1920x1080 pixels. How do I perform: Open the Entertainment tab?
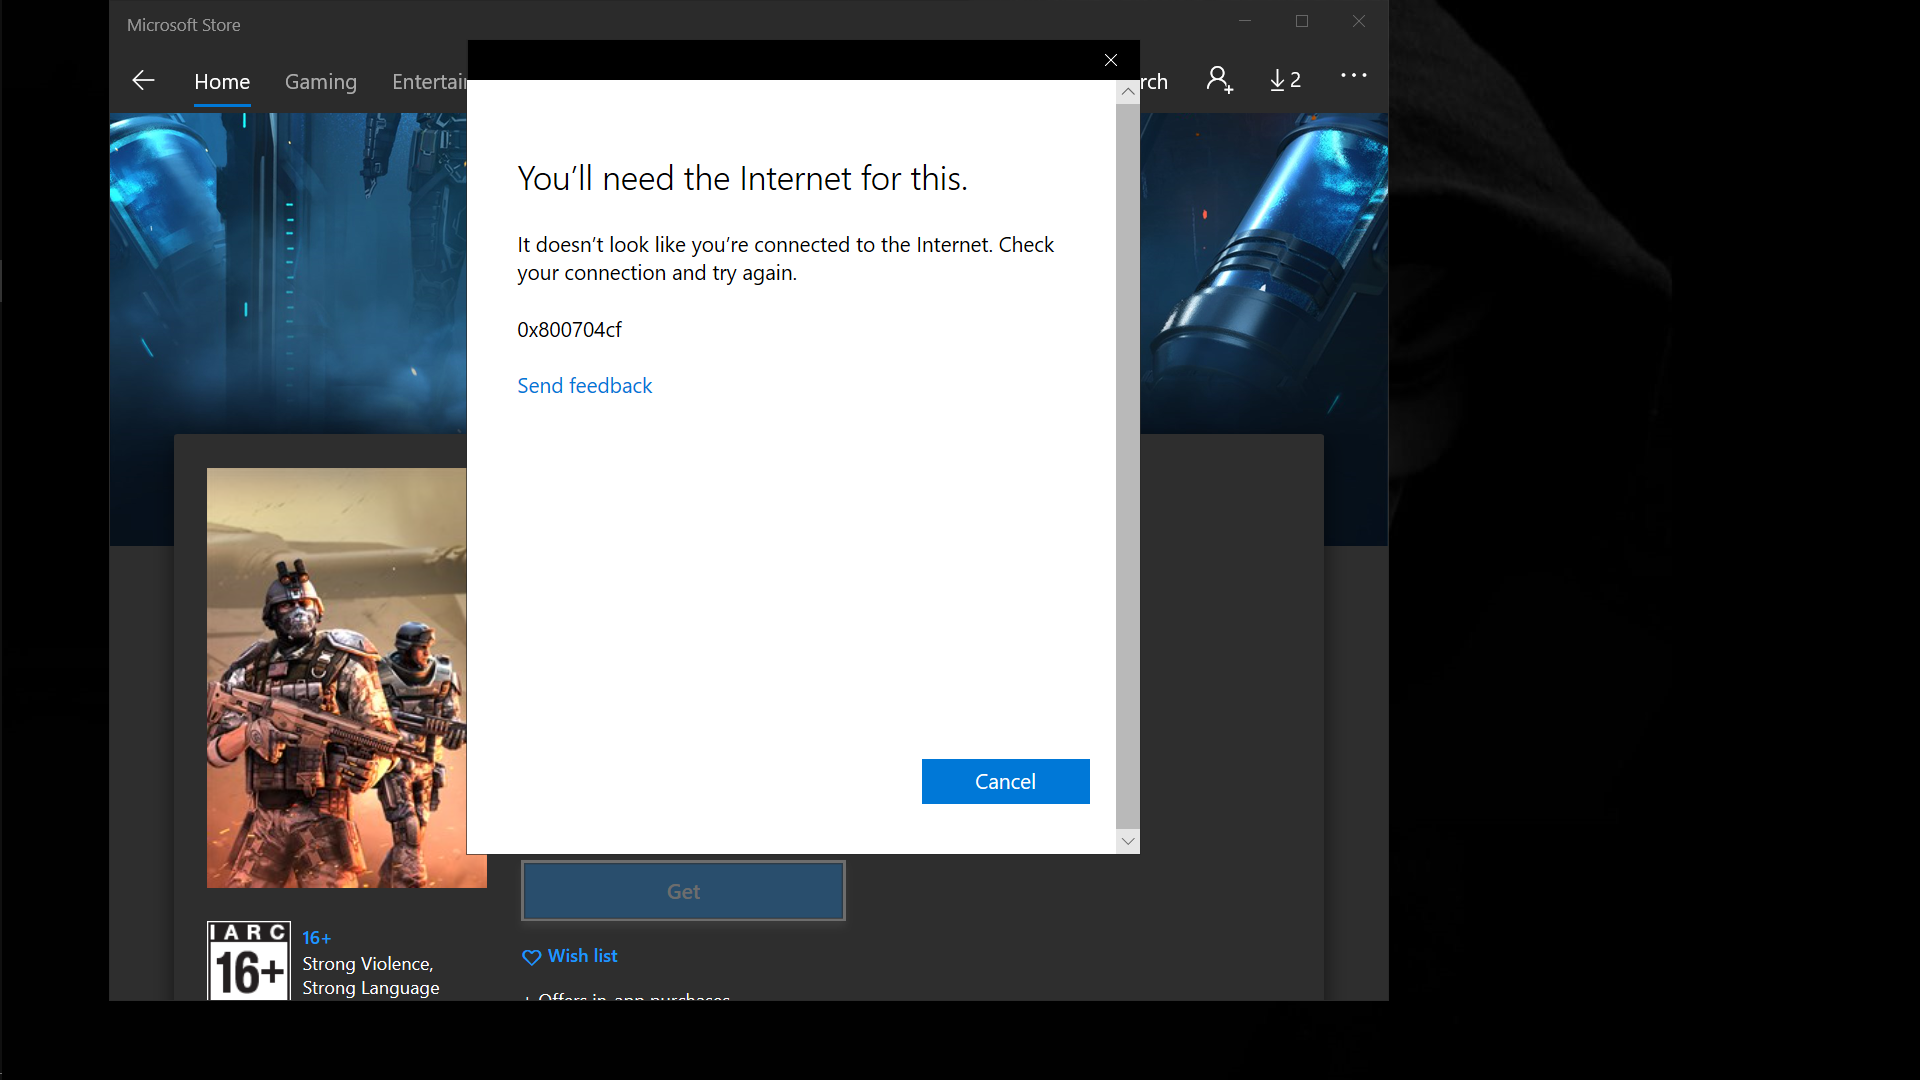click(432, 82)
